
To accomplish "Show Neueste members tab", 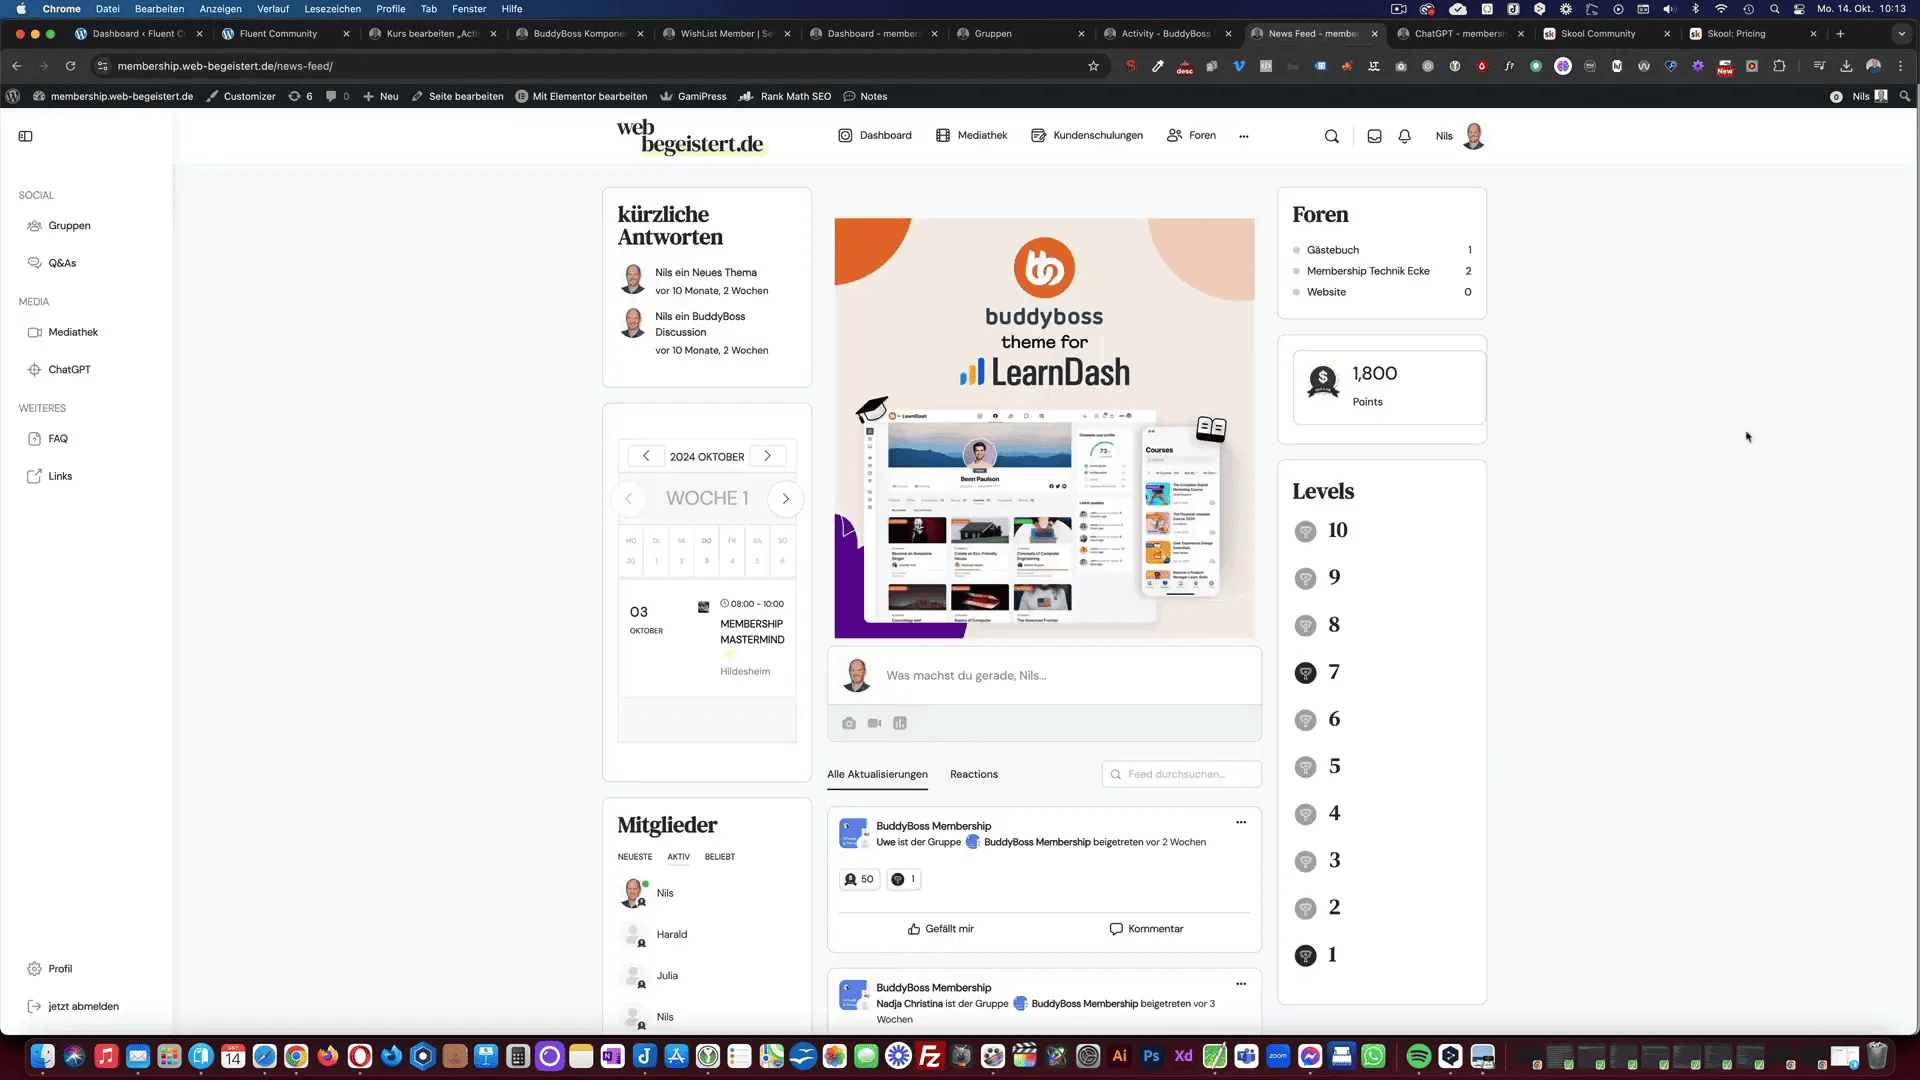I will tap(635, 857).
